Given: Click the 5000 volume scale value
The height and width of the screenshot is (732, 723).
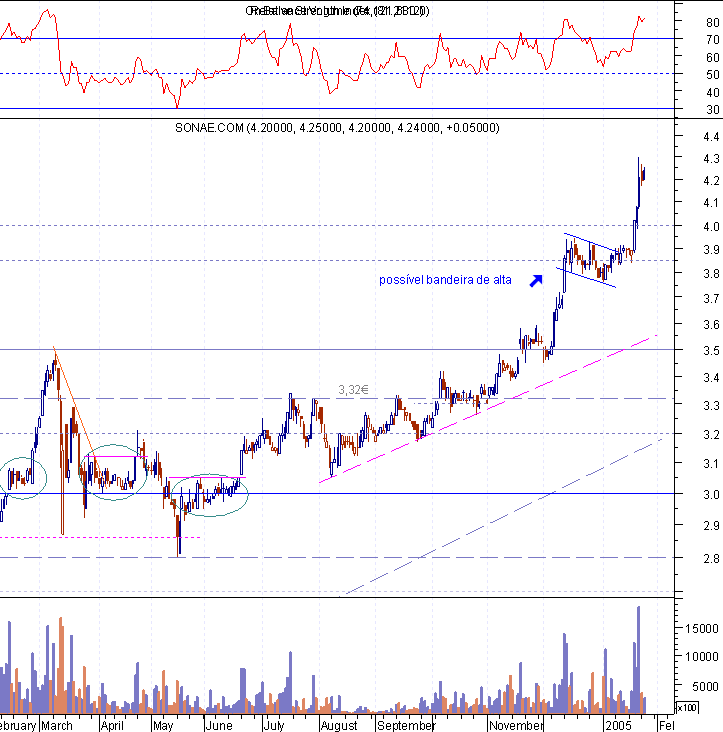Looking at the screenshot, I should click(x=705, y=686).
